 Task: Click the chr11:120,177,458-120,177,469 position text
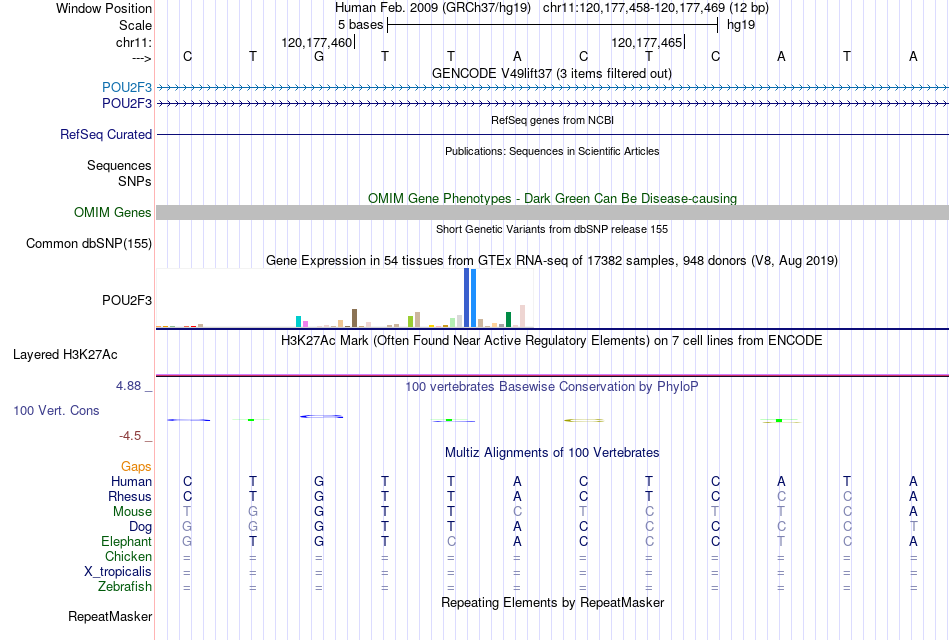656,8
